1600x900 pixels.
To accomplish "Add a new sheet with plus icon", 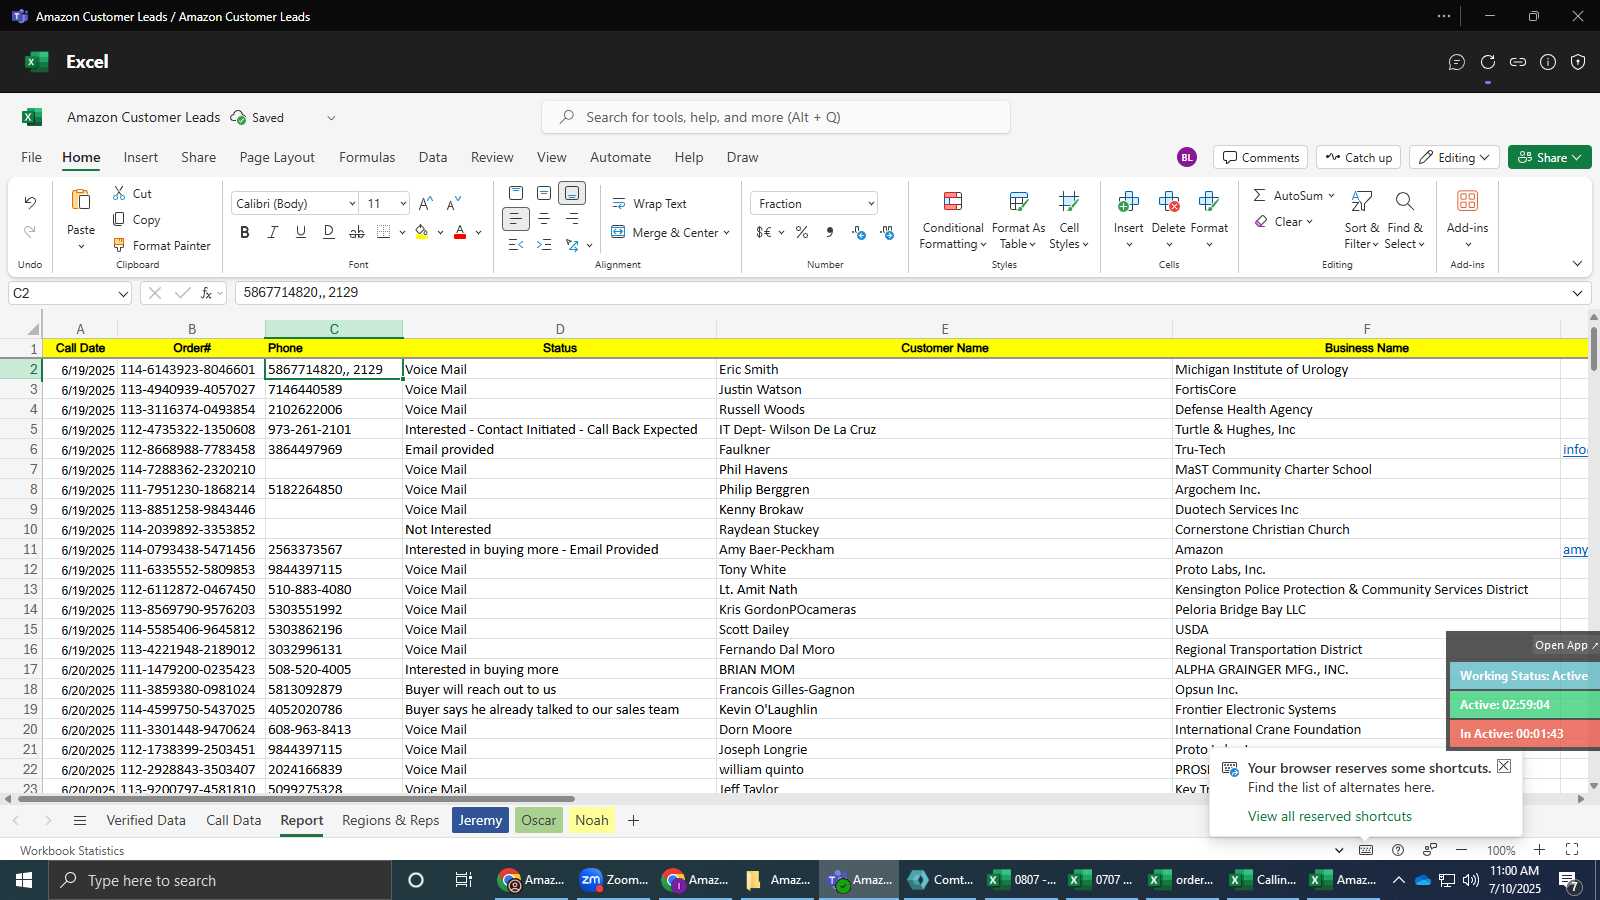I will click(633, 820).
